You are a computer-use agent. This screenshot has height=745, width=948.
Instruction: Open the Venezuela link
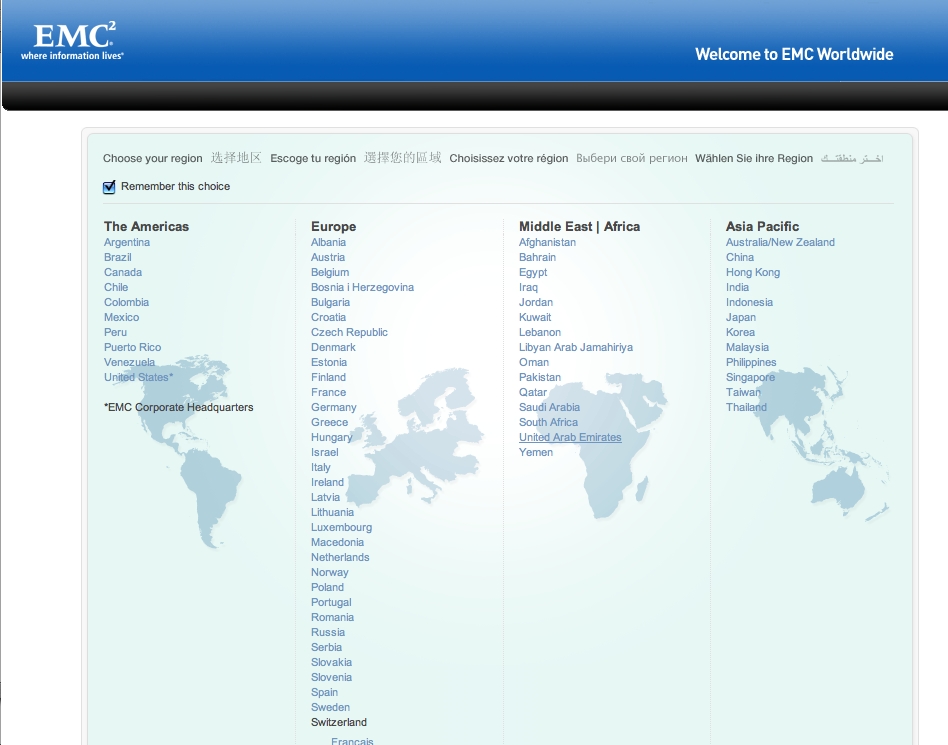[x=129, y=363]
